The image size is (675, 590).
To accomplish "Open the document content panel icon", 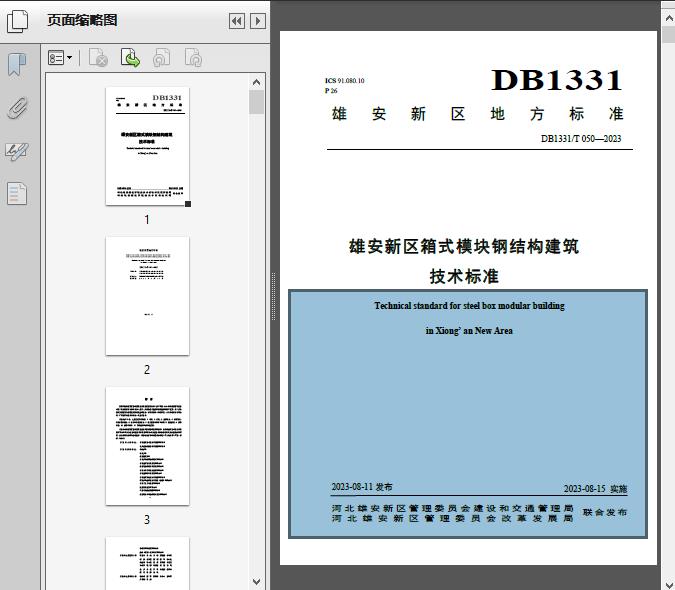I will 17,194.
